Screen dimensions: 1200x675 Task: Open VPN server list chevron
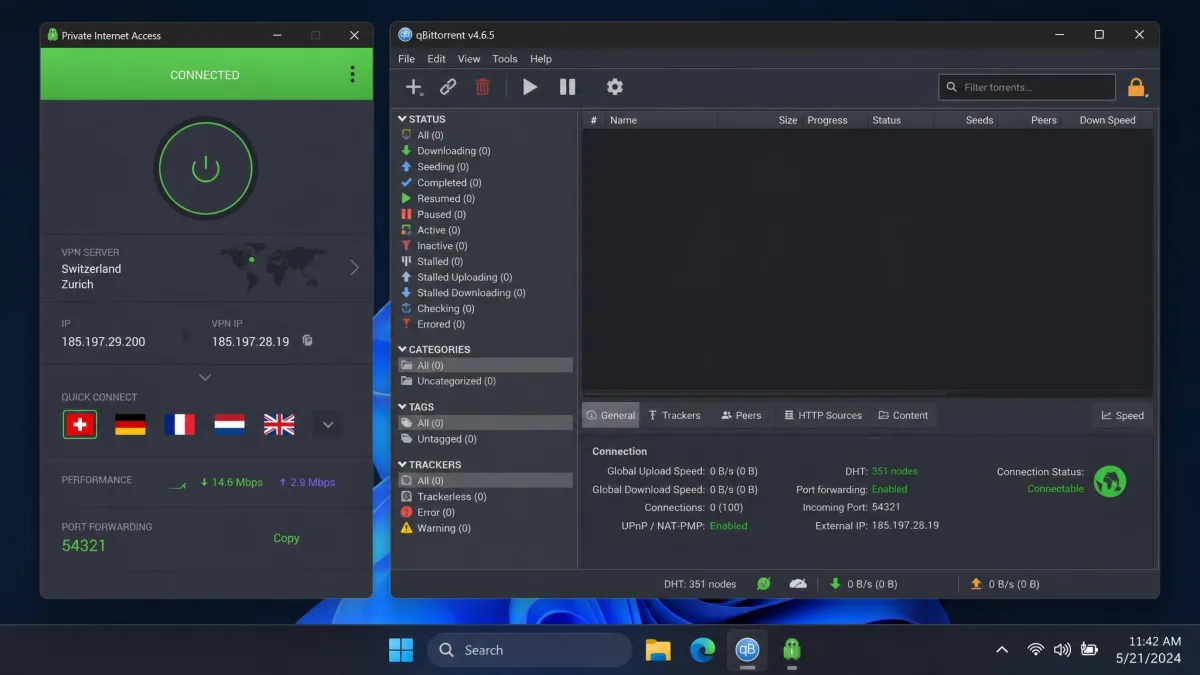point(354,268)
